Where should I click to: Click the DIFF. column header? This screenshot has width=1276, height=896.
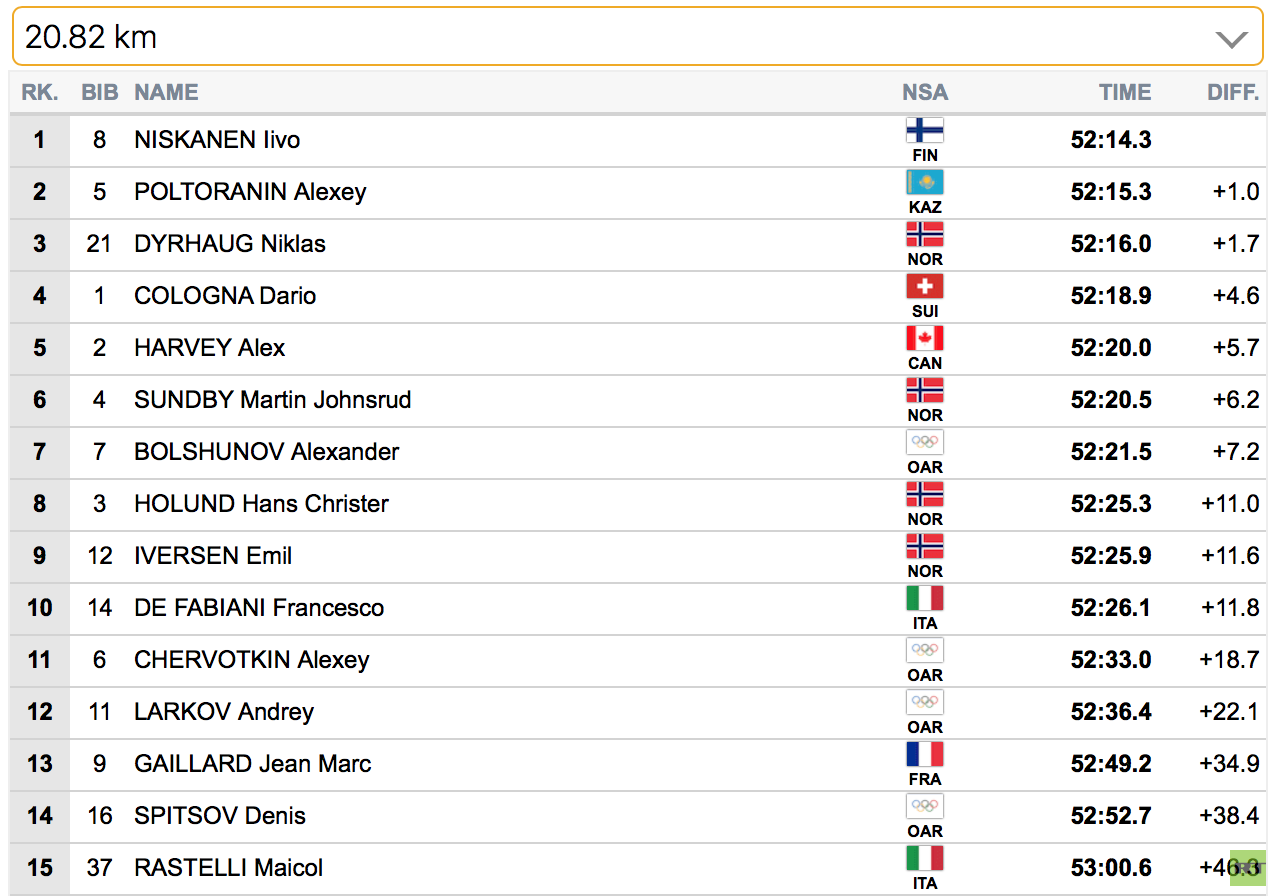tap(1233, 92)
